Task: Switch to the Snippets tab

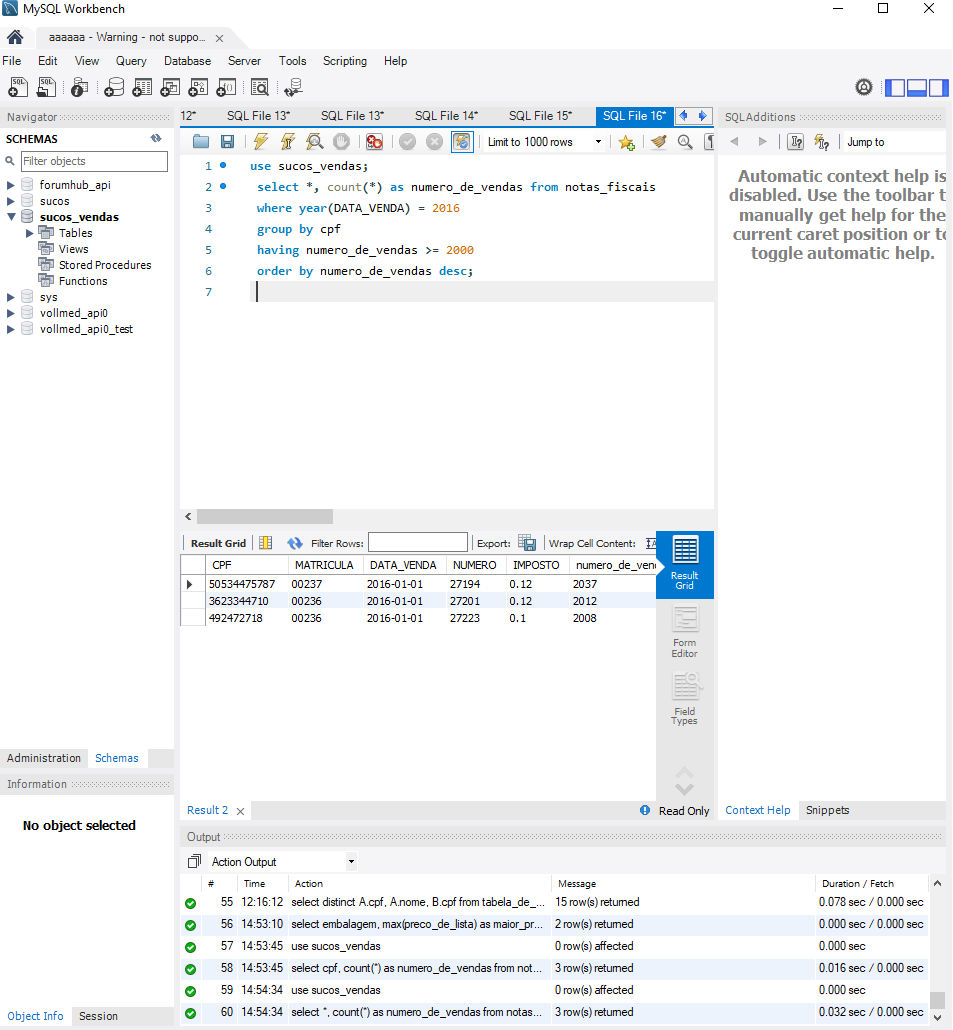Action: coord(828,810)
